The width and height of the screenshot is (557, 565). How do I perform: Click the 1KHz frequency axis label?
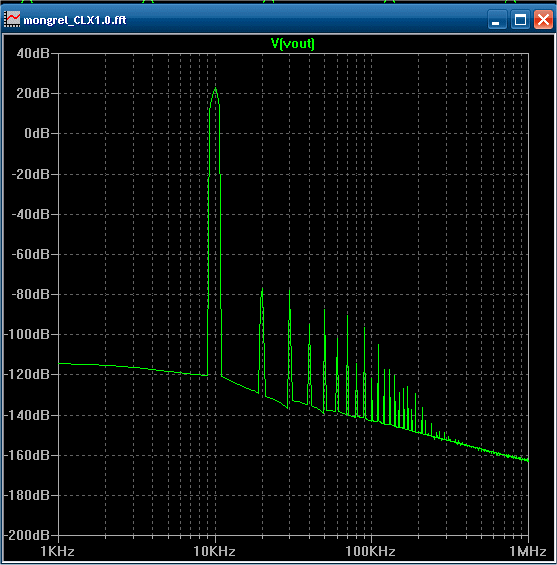tap(58, 551)
